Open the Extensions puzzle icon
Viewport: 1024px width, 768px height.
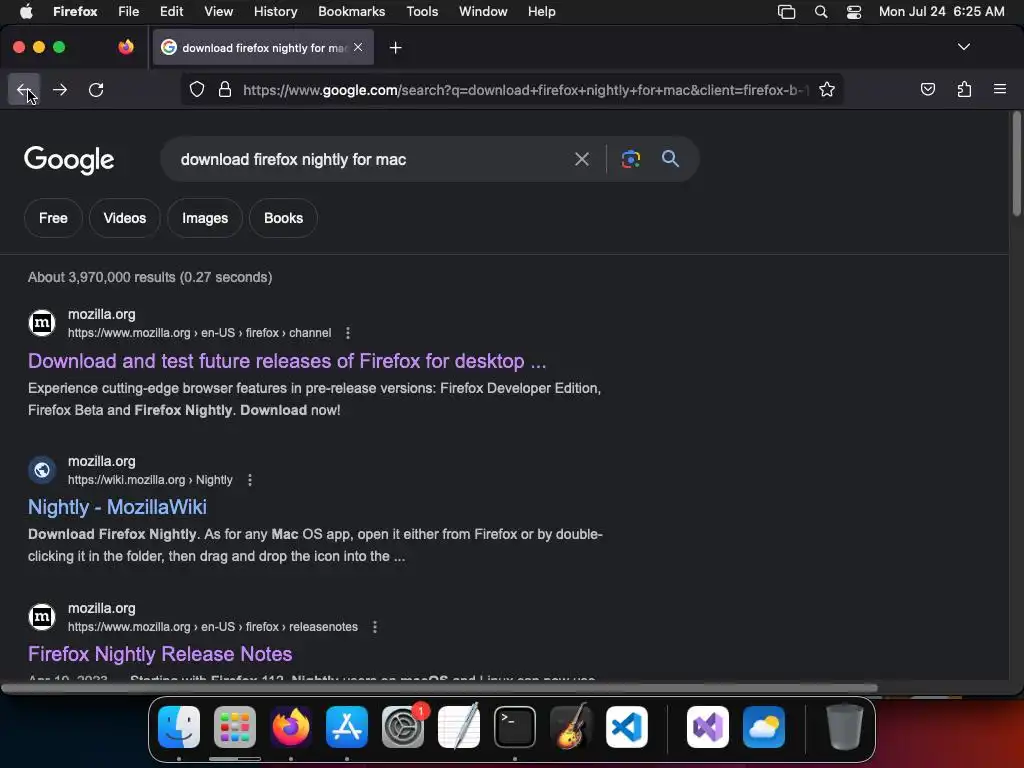[964, 89]
